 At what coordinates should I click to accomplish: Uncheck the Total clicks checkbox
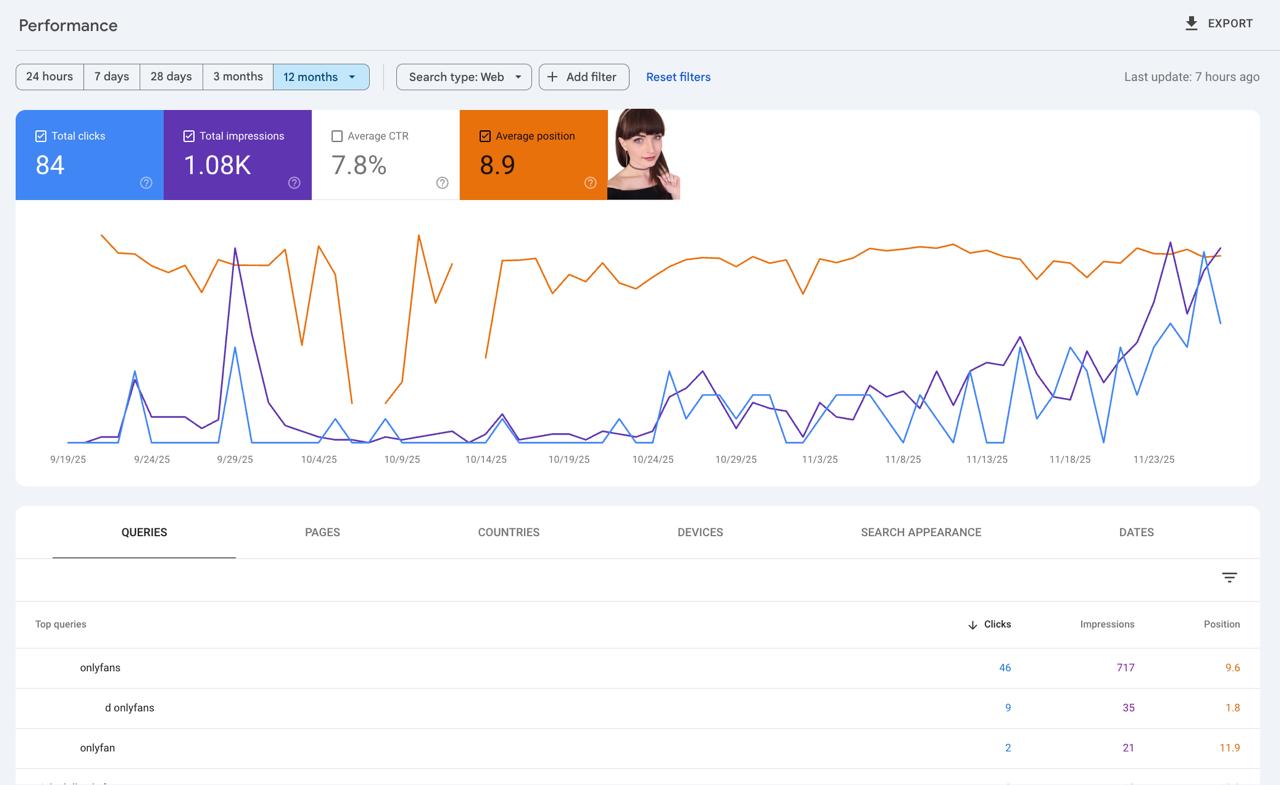(x=41, y=136)
